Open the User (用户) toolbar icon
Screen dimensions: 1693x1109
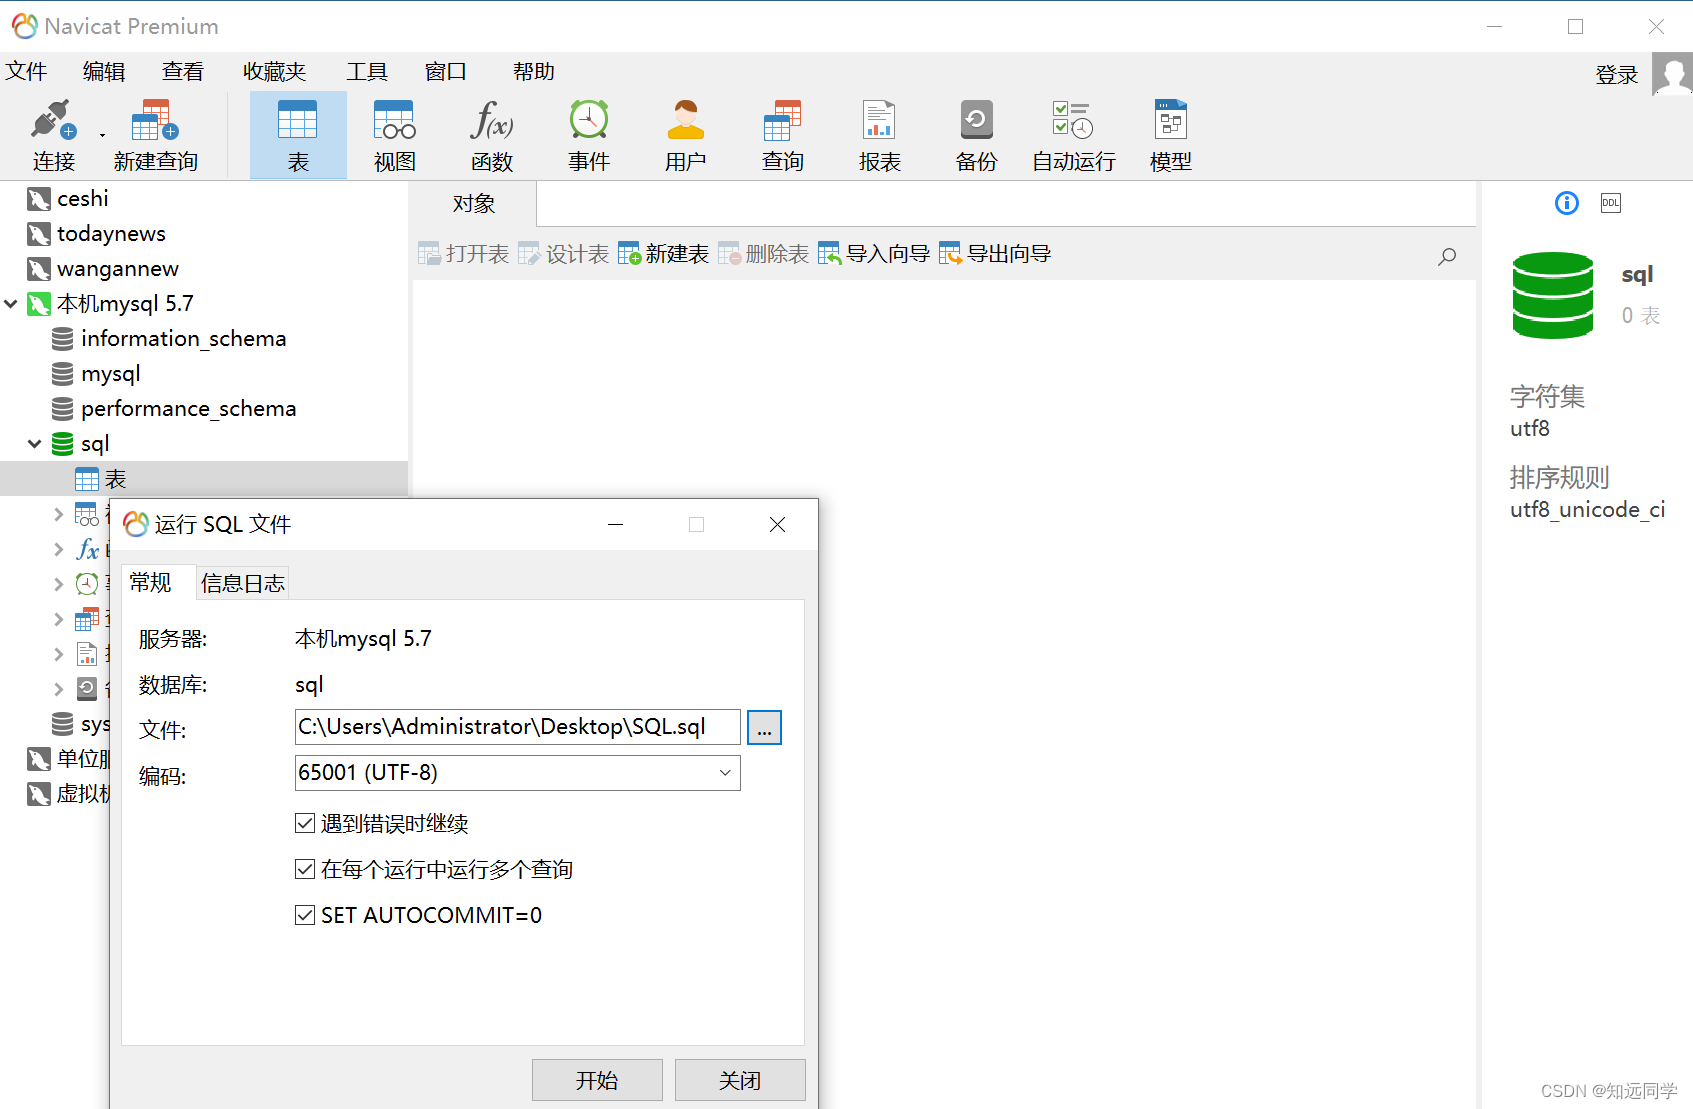[686, 135]
